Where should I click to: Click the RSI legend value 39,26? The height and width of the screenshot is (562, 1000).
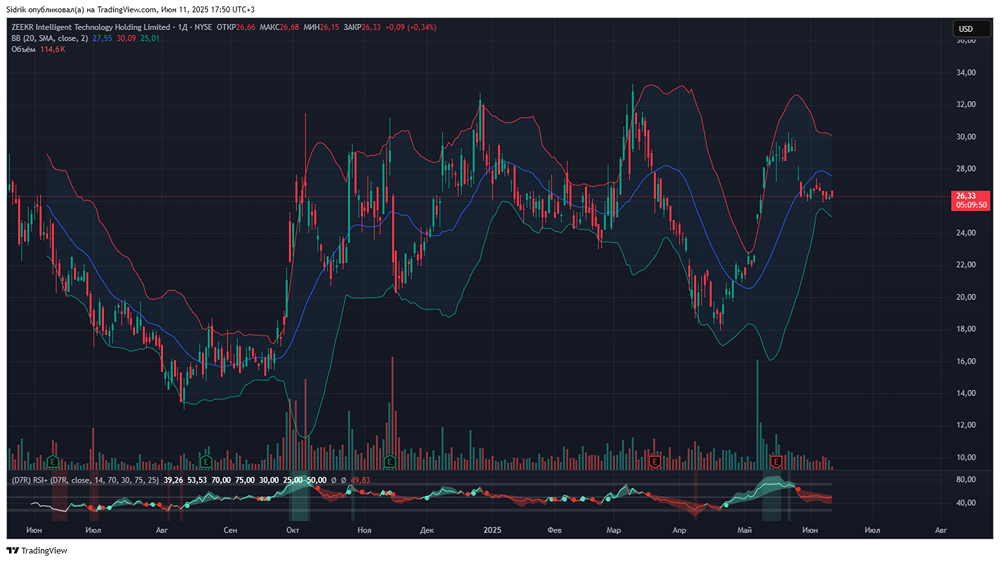(x=173, y=480)
